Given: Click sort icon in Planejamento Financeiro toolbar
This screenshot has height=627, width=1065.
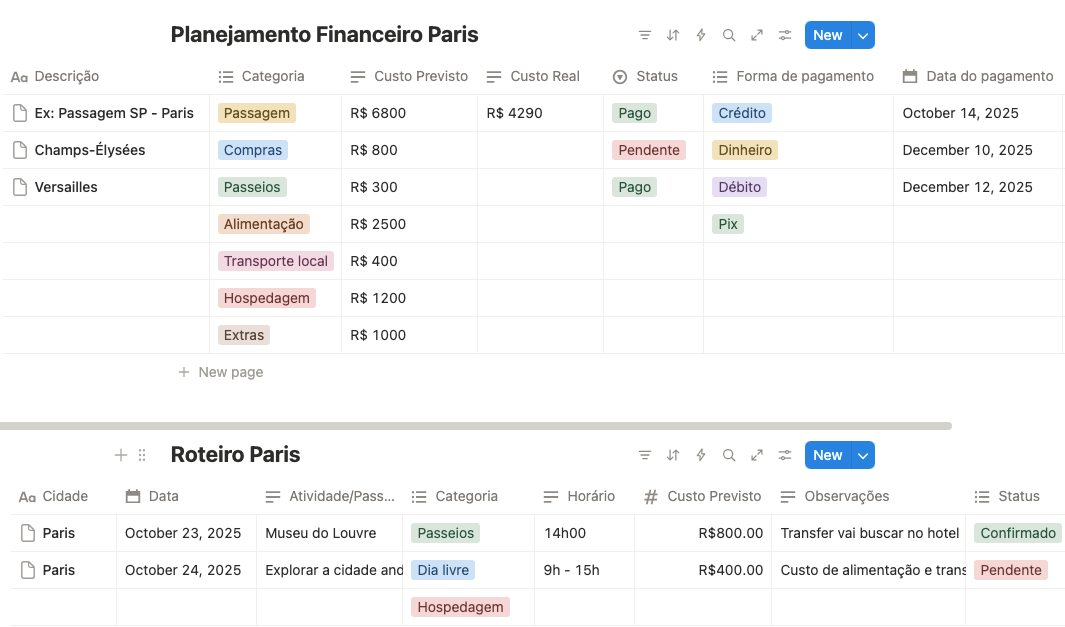Looking at the screenshot, I should (673, 35).
